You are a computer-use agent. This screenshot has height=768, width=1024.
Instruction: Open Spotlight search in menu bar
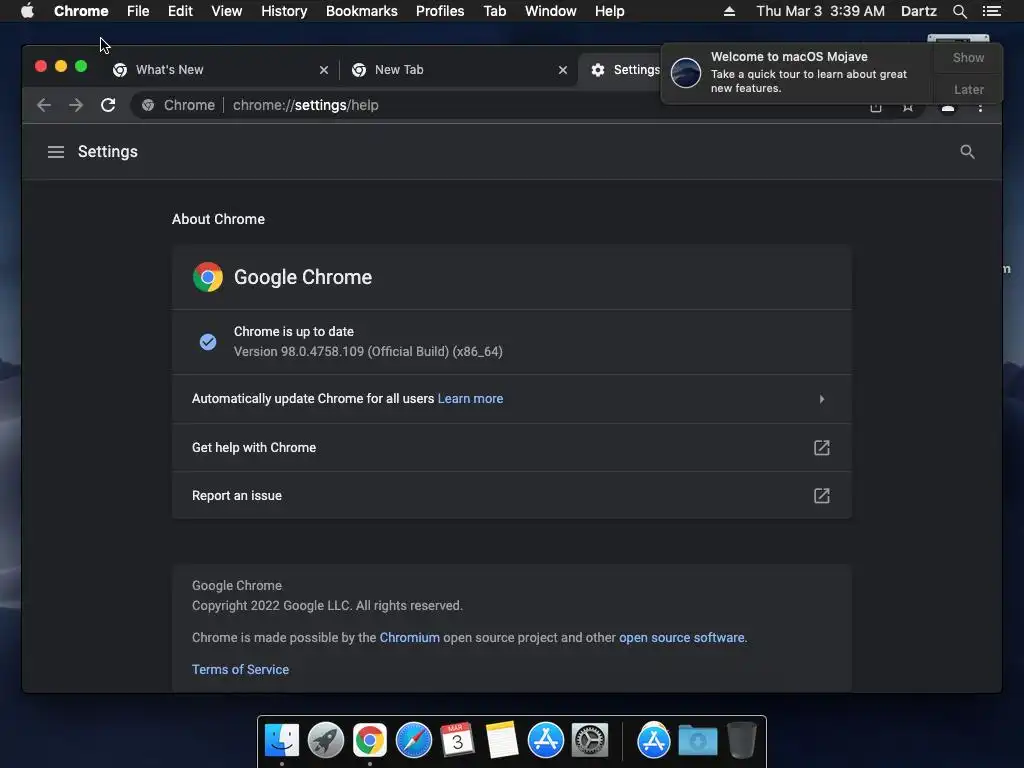tap(959, 11)
